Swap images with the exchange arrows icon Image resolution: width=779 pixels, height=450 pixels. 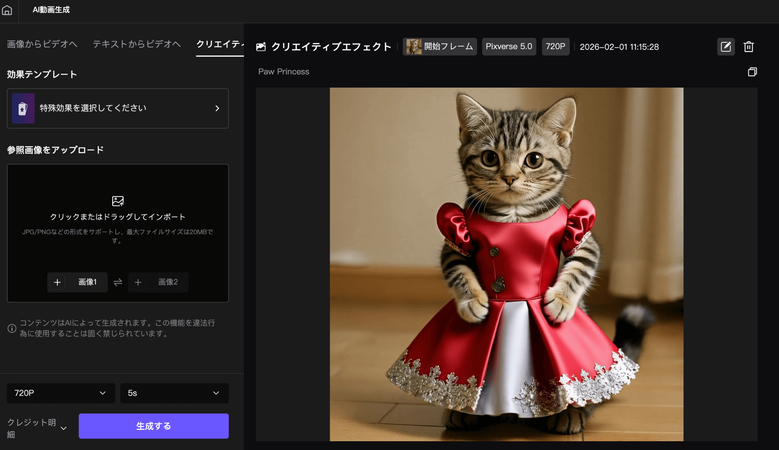pyautogui.click(x=118, y=282)
